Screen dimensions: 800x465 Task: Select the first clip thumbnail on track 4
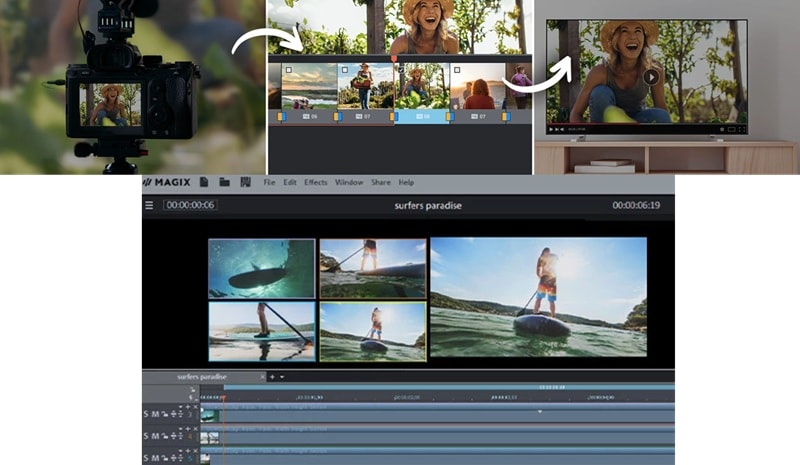click(204, 437)
